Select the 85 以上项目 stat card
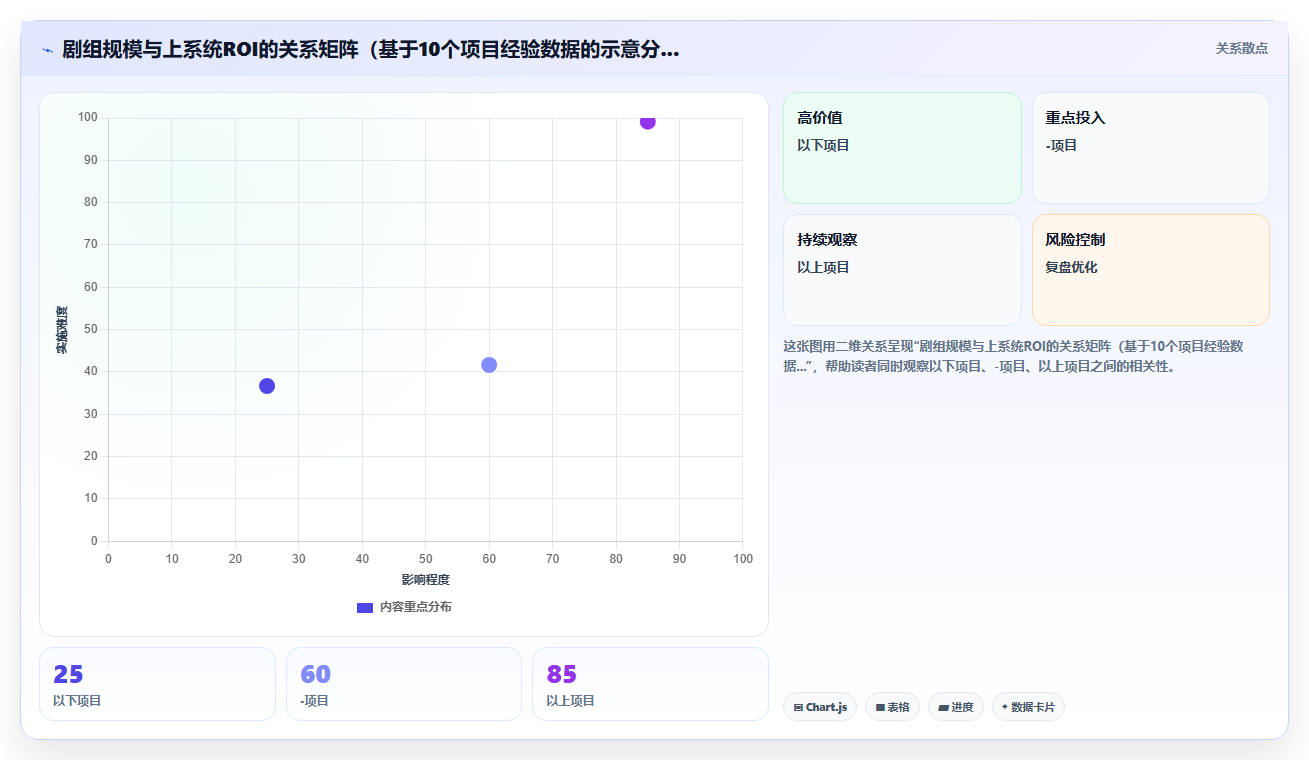1309x760 pixels. coord(650,684)
